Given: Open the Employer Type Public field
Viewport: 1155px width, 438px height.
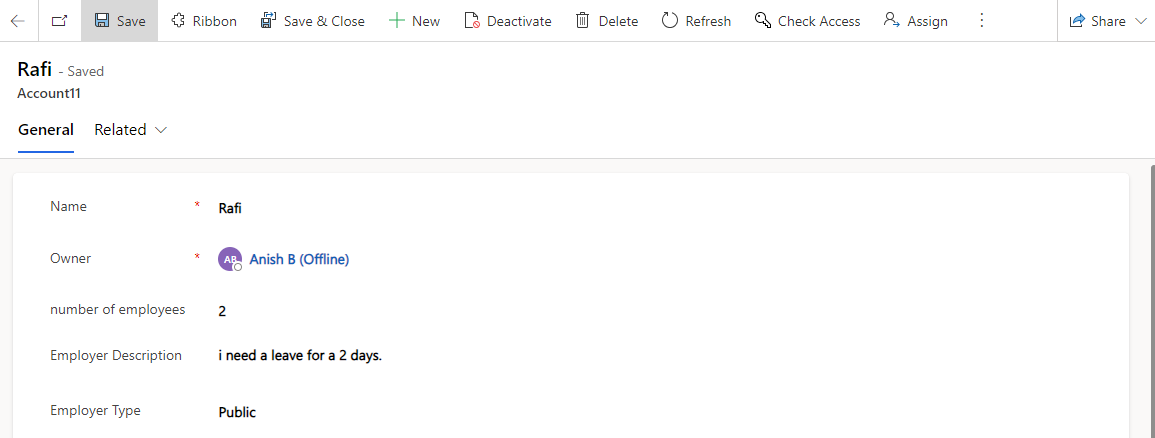Looking at the screenshot, I should coord(663,412).
